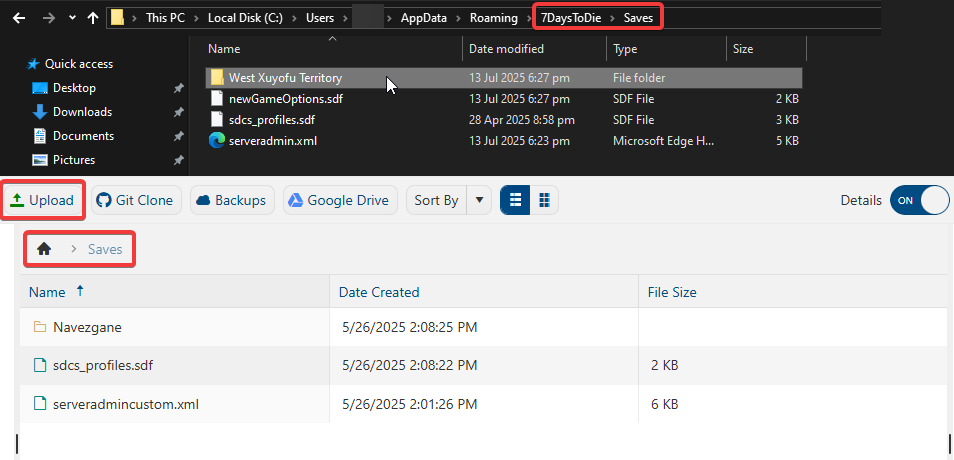The height and width of the screenshot is (460, 954).
Task: Sort Explorer files by Name column
Action: pos(224,49)
